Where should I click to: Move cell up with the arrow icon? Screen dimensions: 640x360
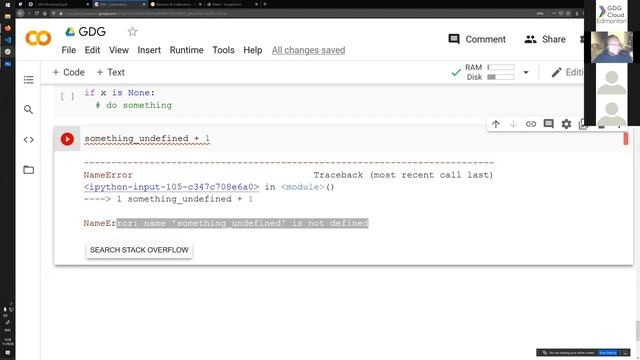pyautogui.click(x=496, y=124)
